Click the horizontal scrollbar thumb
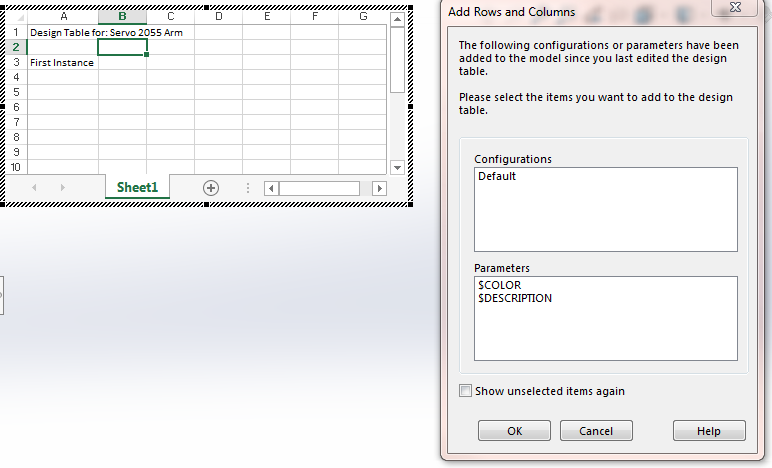The image size is (772, 468). [x=319, y=188]
